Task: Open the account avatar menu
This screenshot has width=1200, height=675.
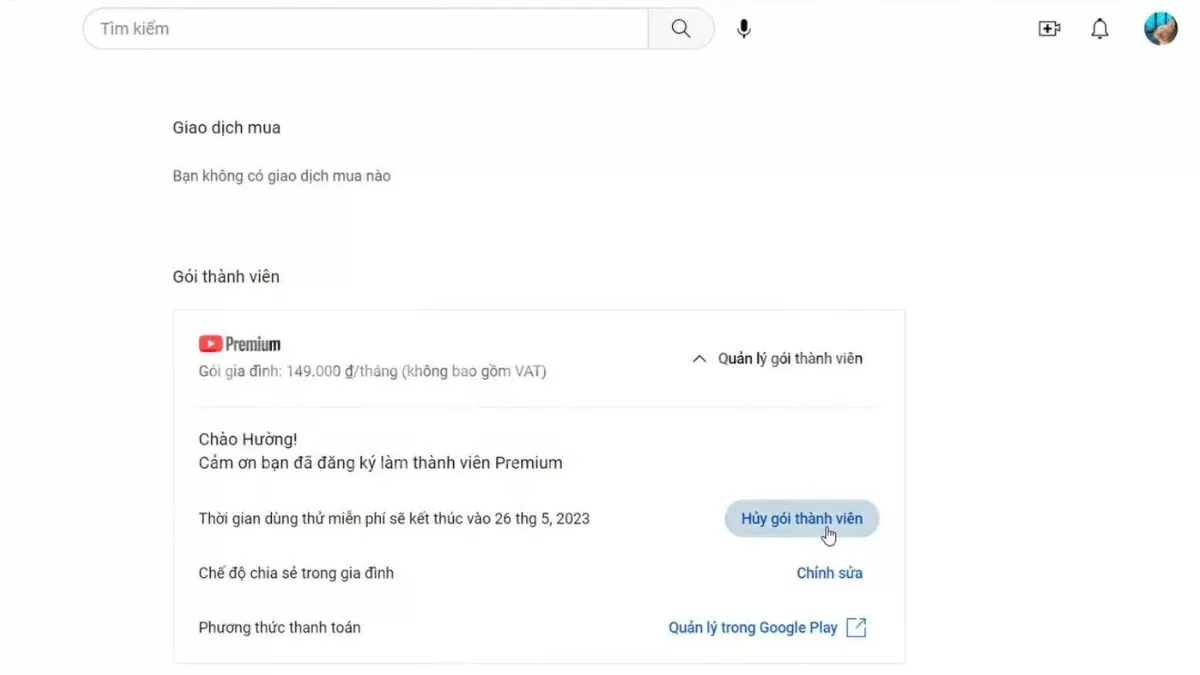Action: [x=1160, y=29]
